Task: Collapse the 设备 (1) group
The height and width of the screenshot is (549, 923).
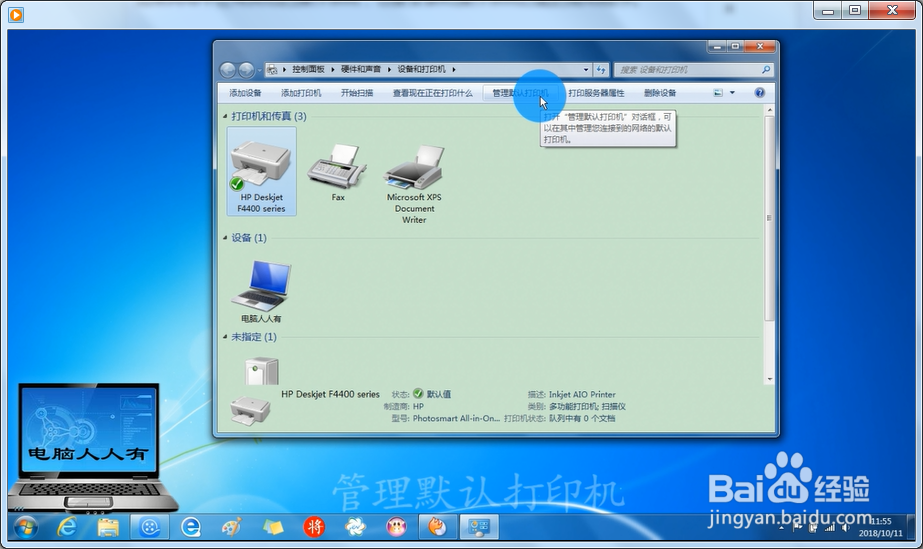Action: [x=225, y=238]
